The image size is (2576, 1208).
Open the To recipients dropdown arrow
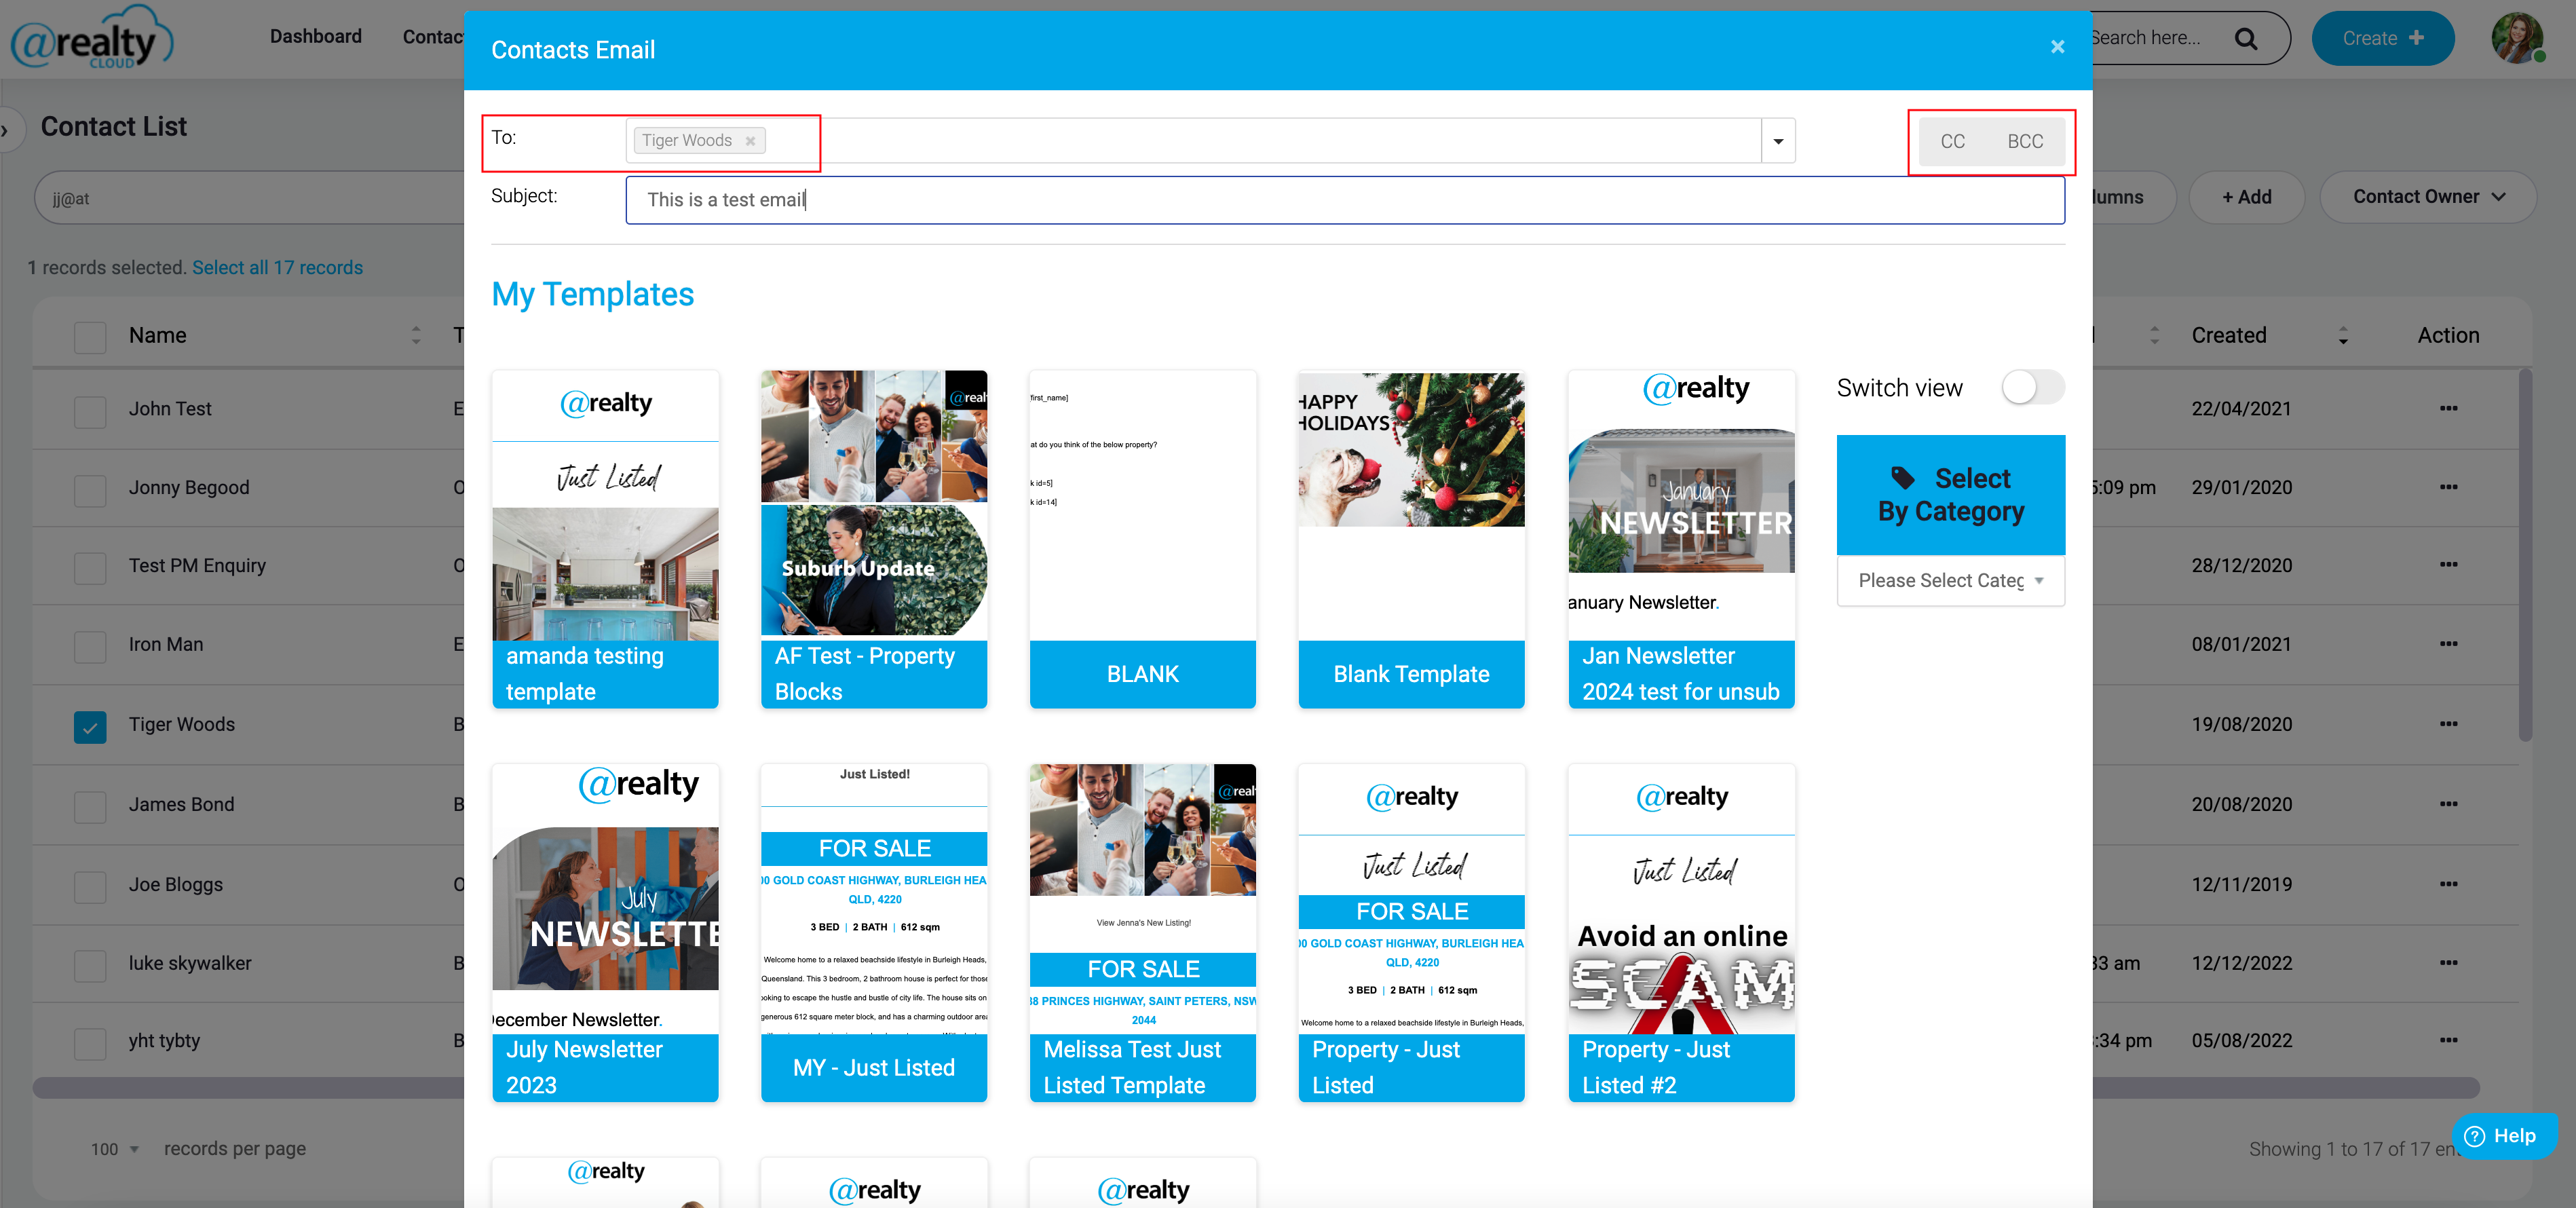(1778, 141)
